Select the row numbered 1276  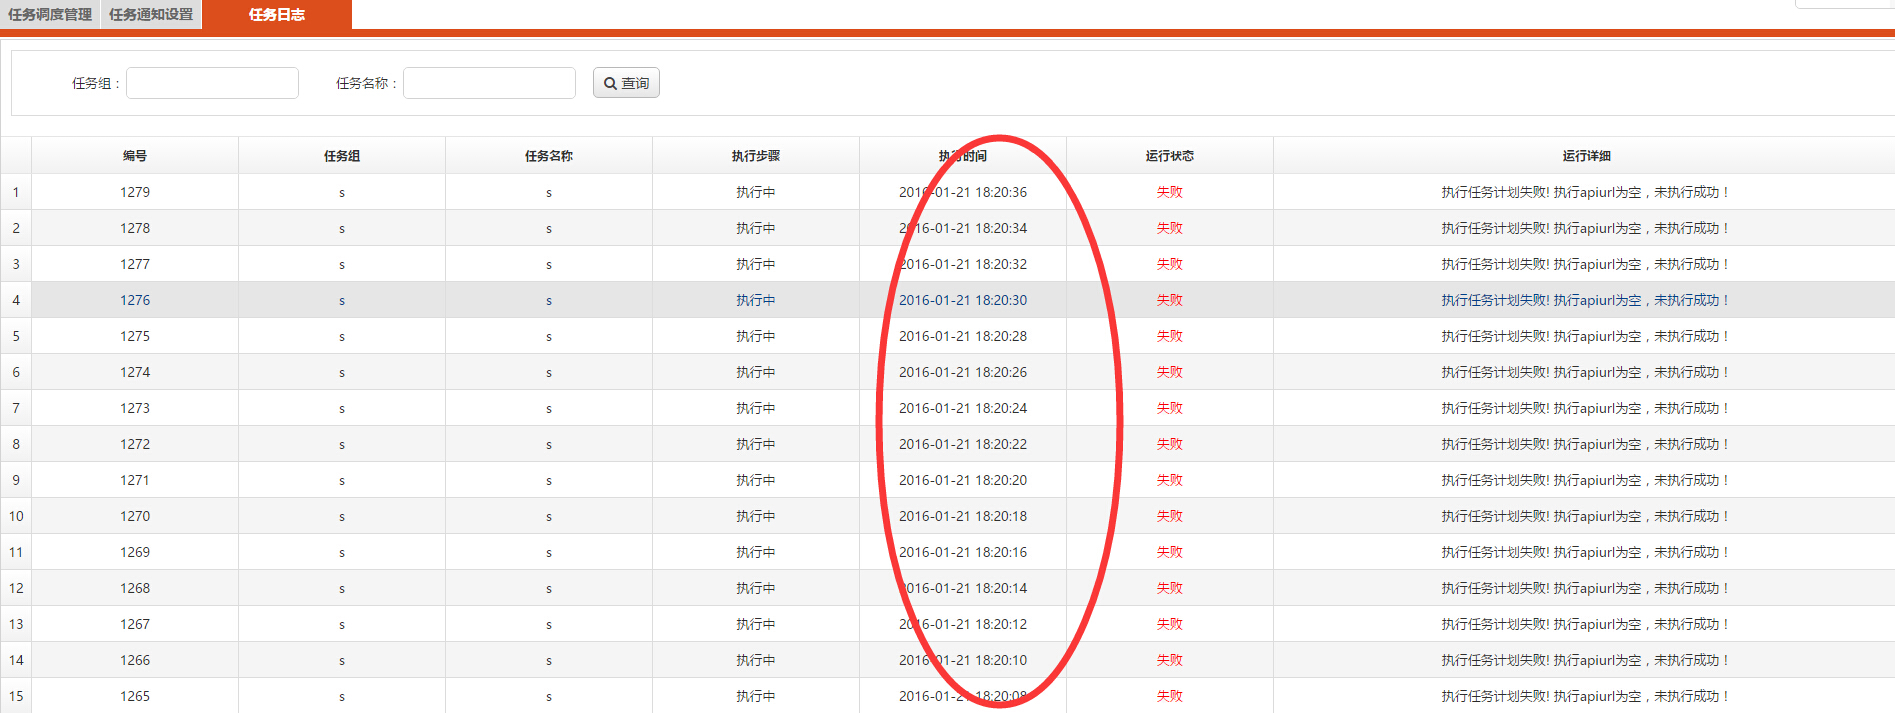[948, 300]
